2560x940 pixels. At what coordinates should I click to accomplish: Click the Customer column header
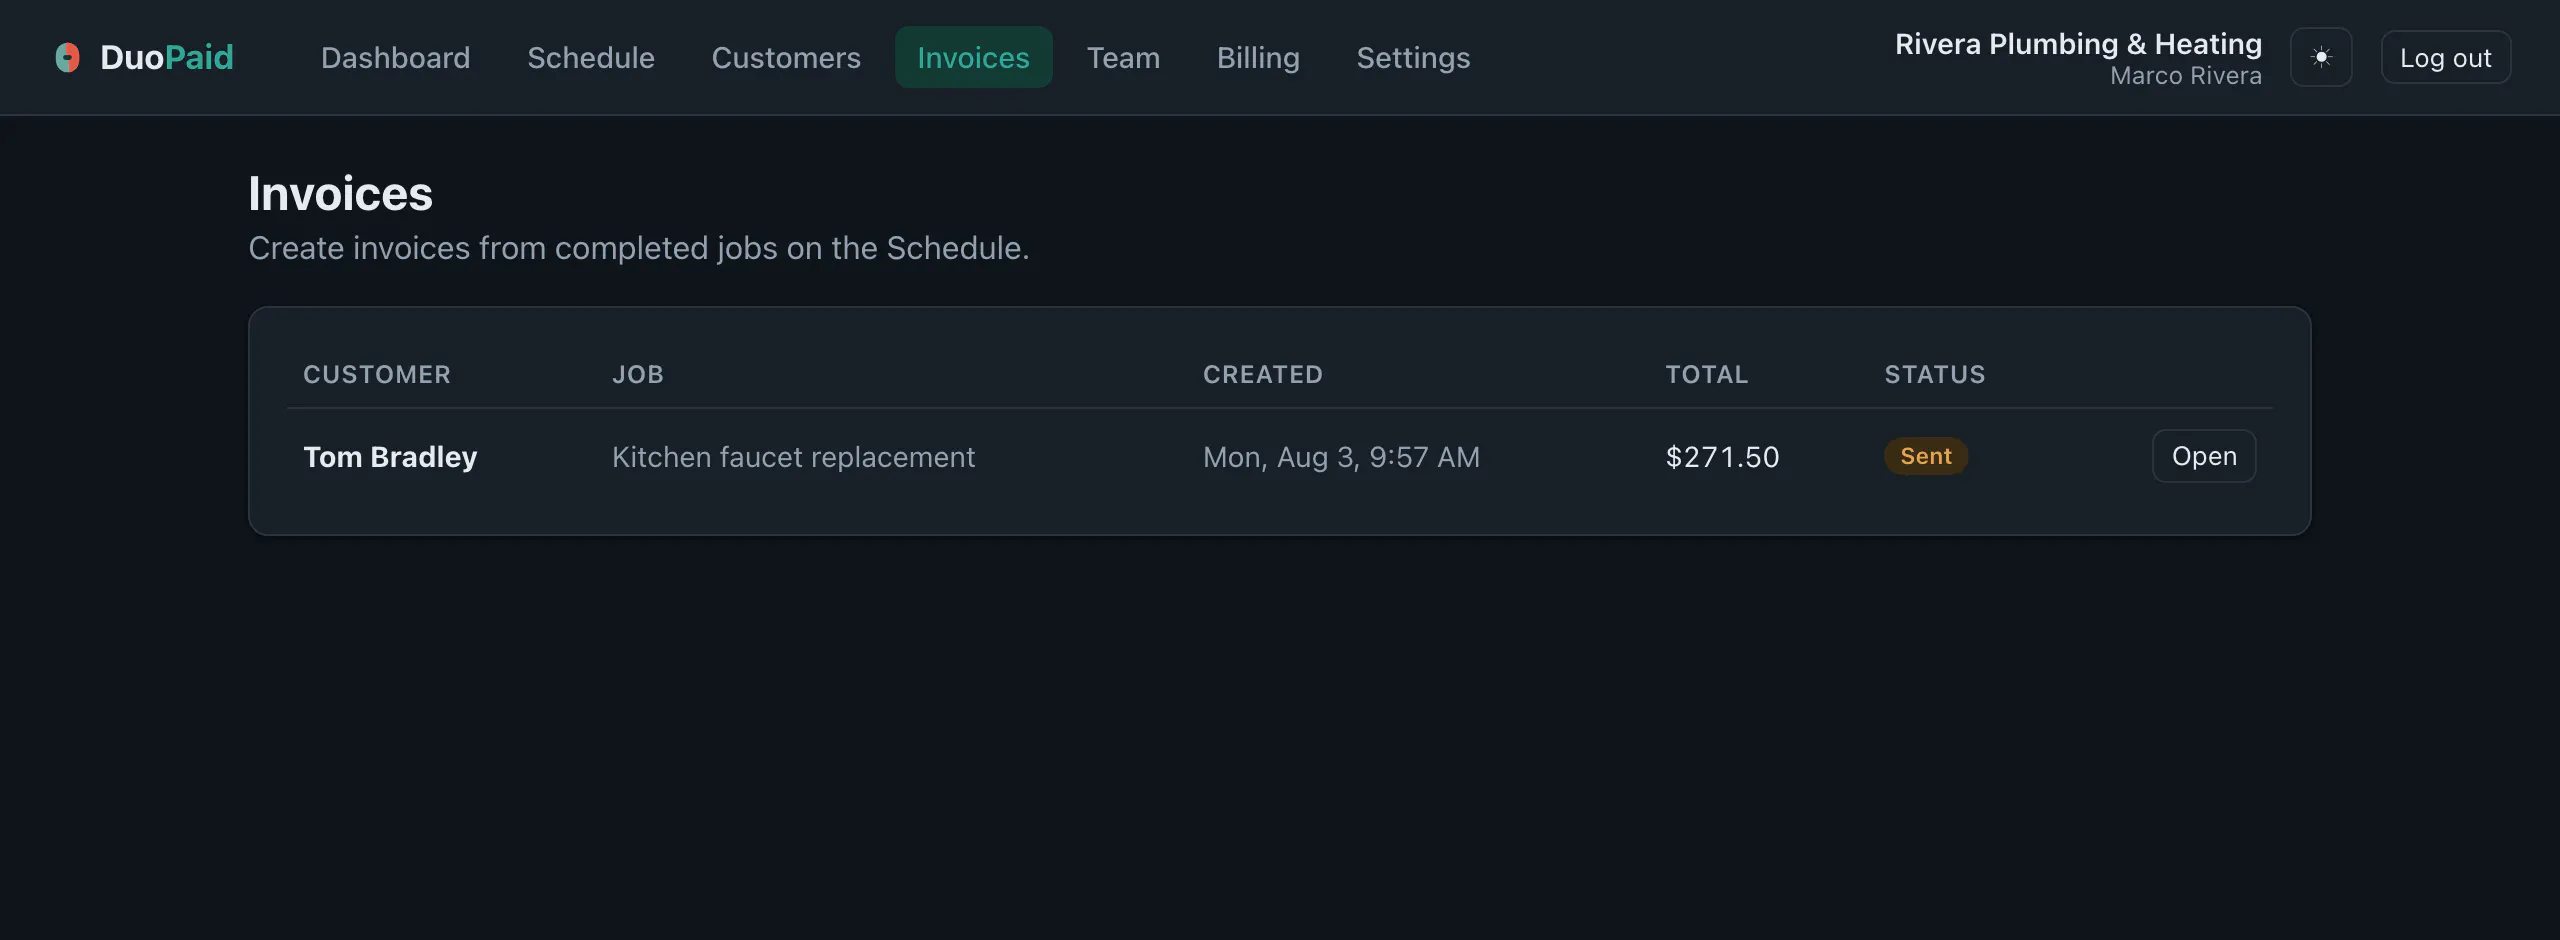[377, 374]
